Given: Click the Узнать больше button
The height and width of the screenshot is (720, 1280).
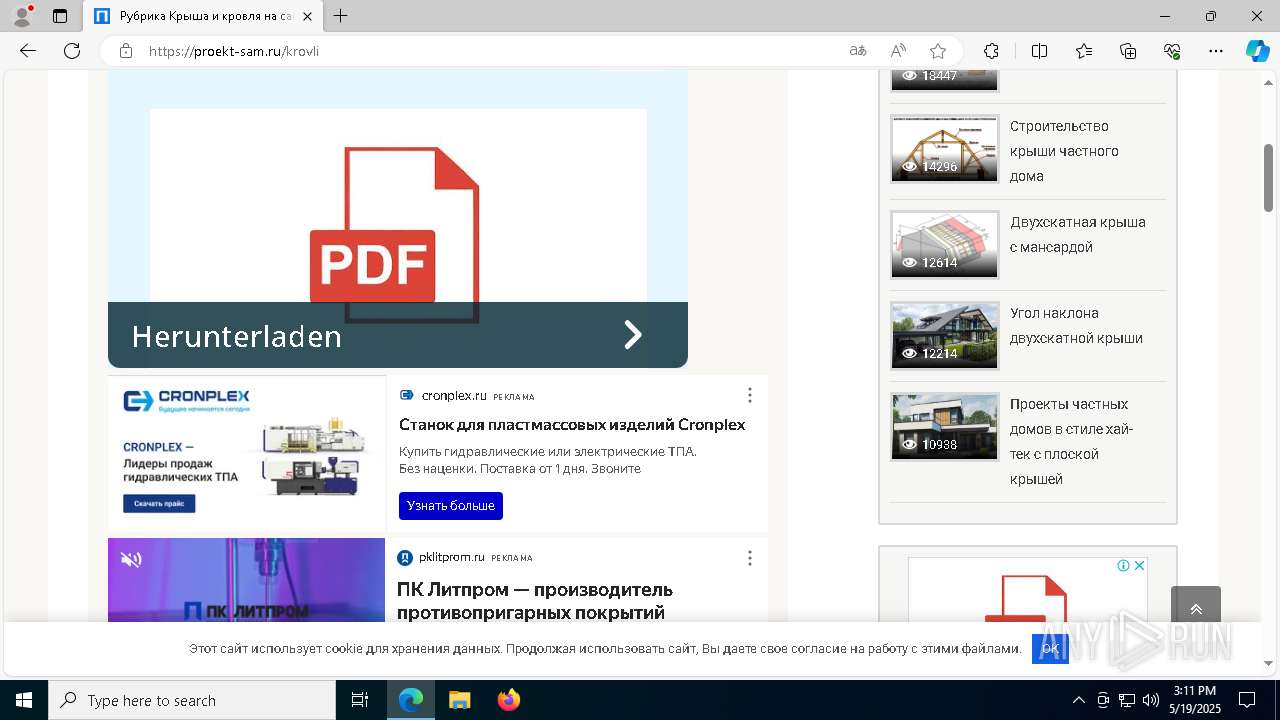Looking at the screenshot, I should pyautogui.click(x=451, y=506).
